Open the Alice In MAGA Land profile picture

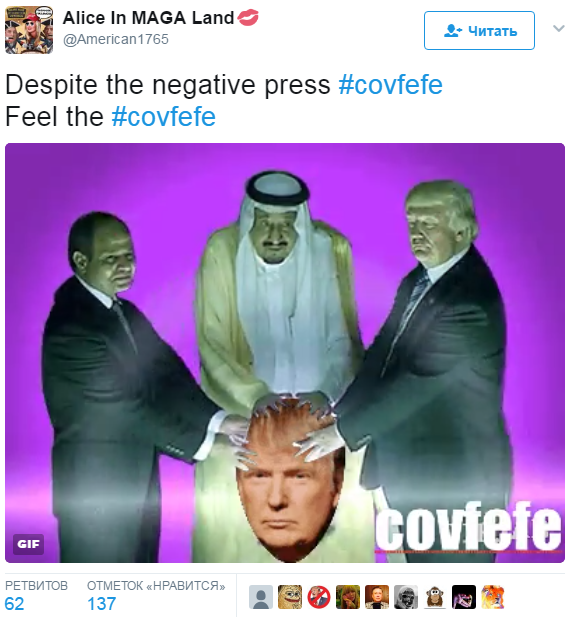coord(29,30)
